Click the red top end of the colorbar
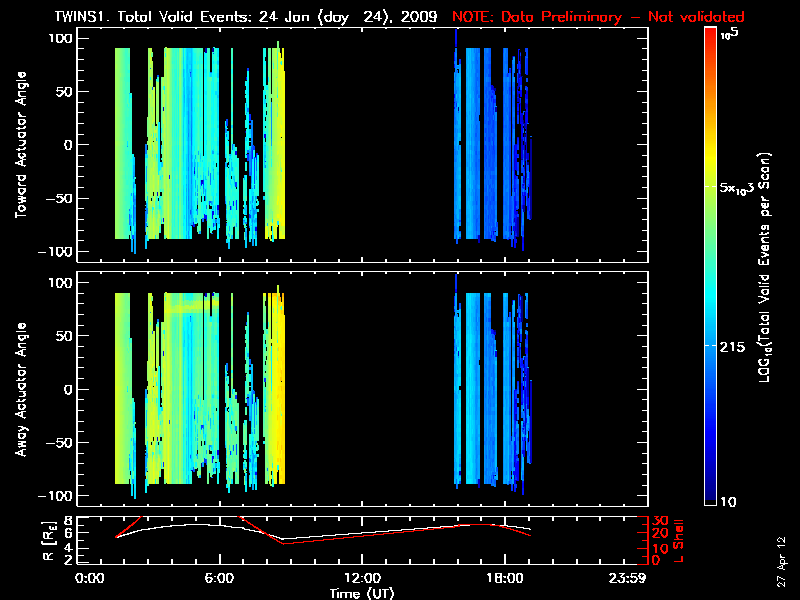800x600 pixels. point(710,34)
